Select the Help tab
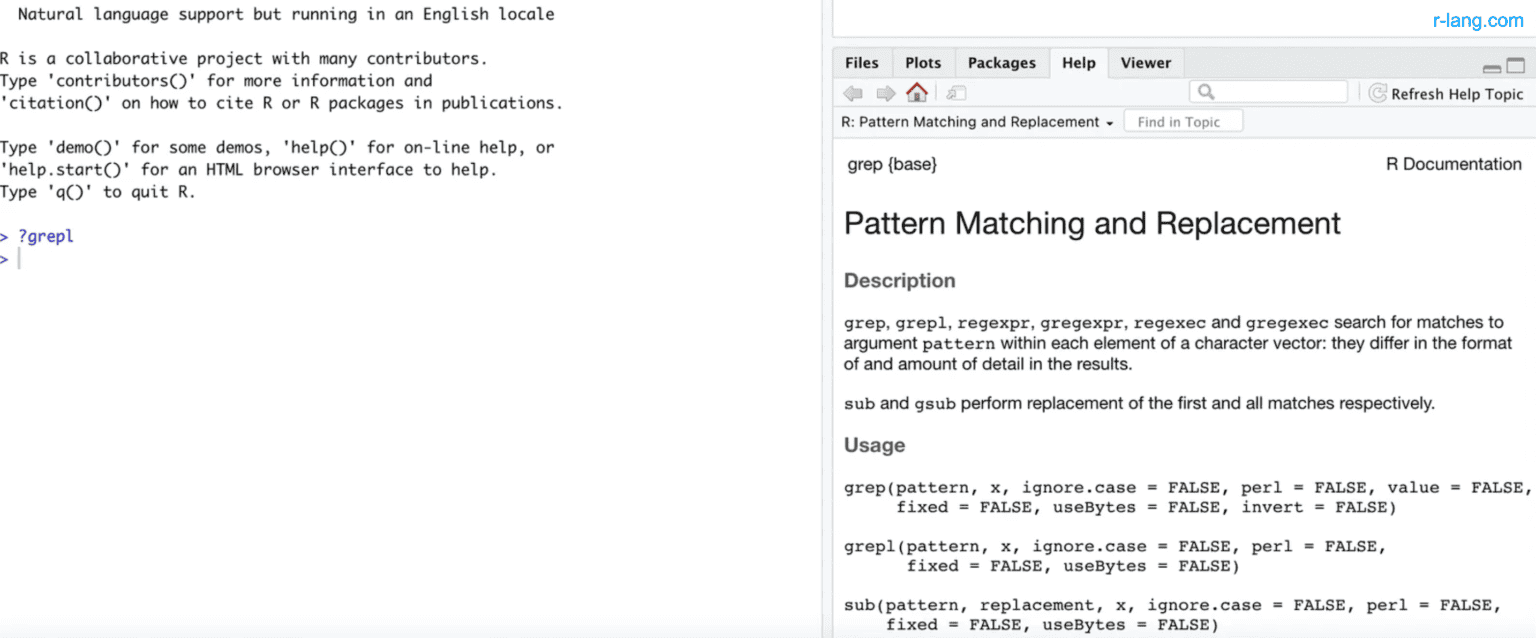The image size is (1536, 638). (x=1078, y=62)
